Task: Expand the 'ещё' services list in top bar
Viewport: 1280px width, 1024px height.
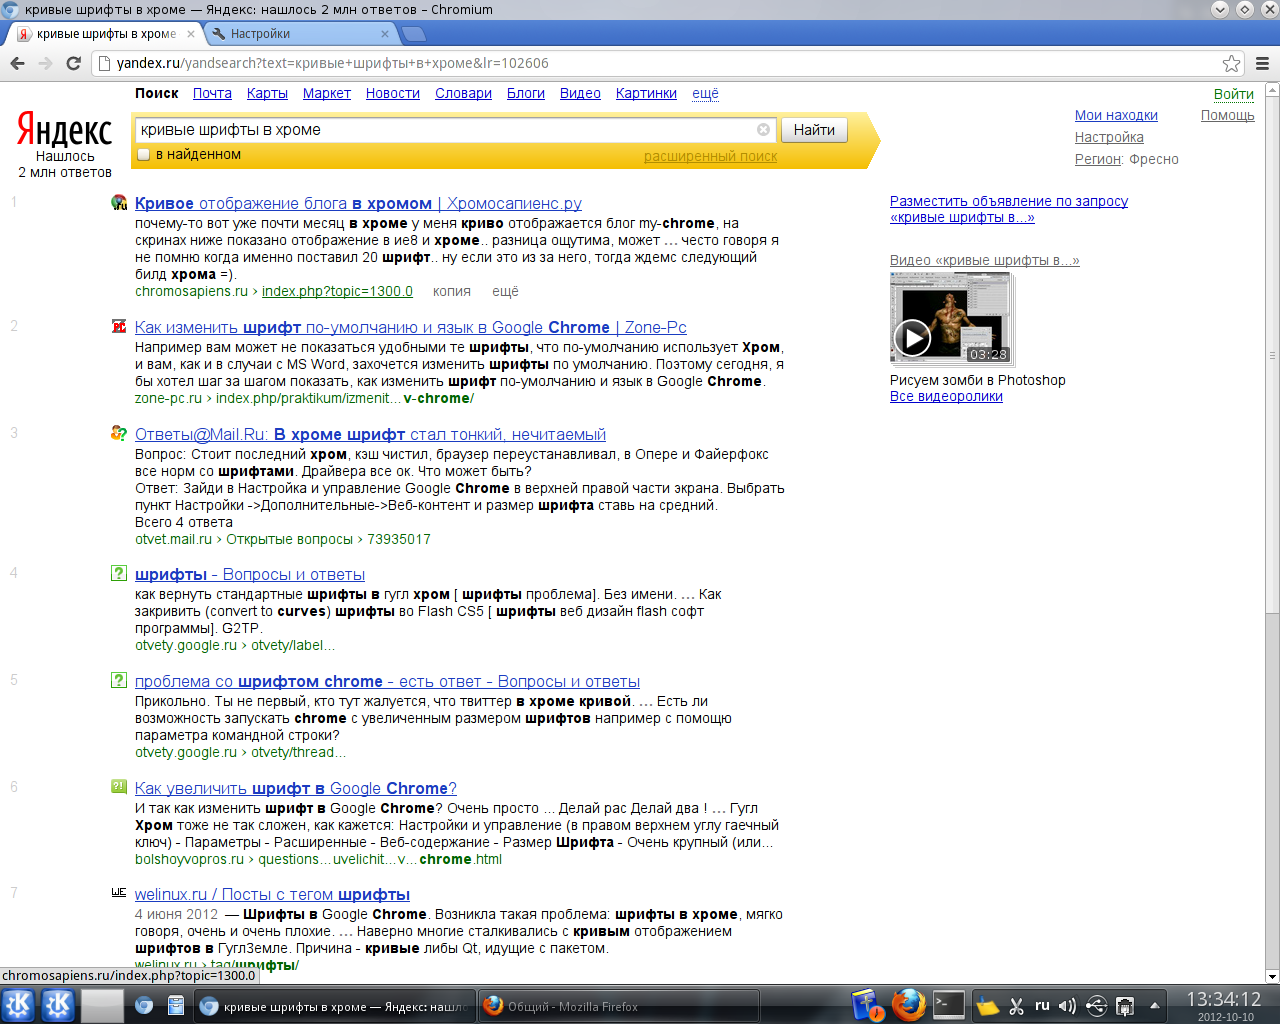Action: click(x=705, y=93)
